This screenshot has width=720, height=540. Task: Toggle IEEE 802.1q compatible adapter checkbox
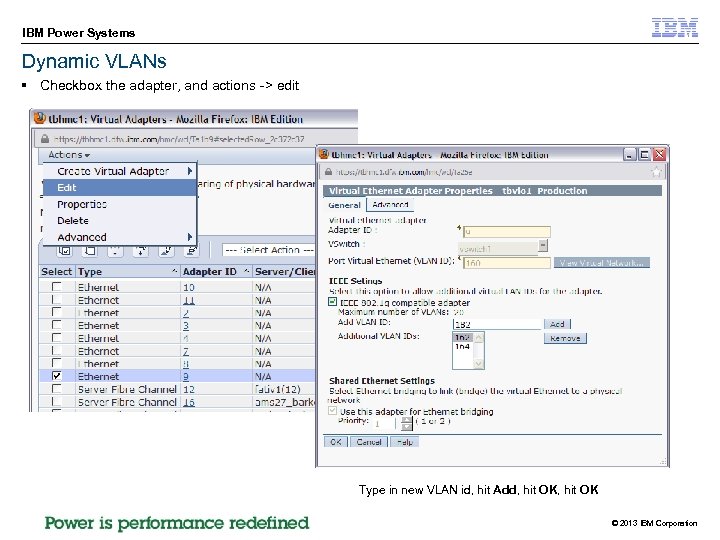[x=332, y=302]
